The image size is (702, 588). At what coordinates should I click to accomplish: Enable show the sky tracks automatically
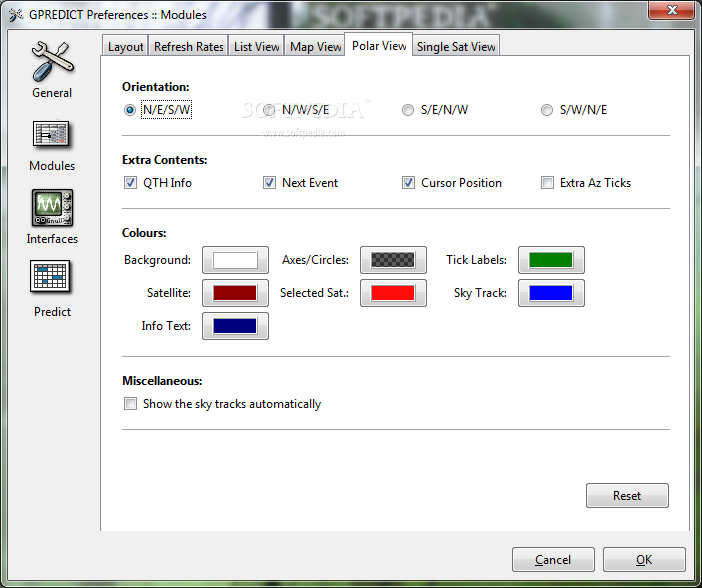(x=130, y=403)
